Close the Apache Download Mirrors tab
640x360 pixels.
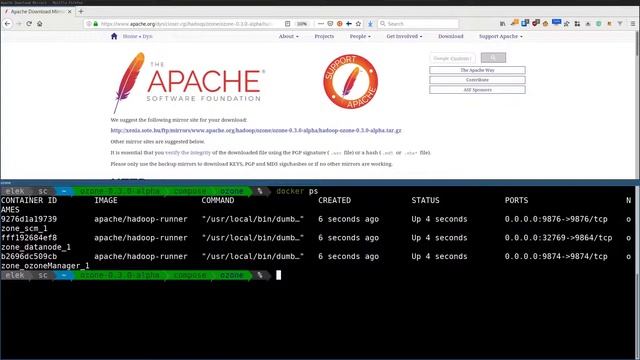click(x=69, y=11)
